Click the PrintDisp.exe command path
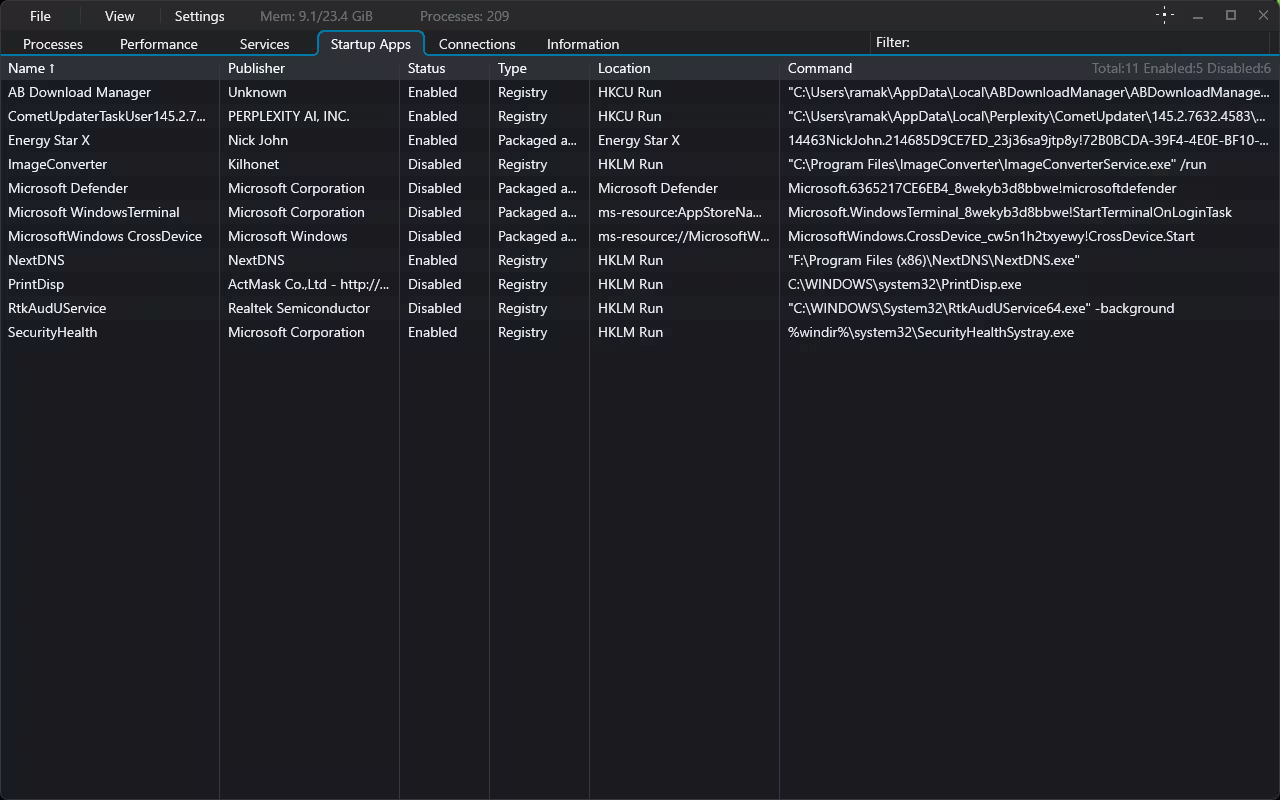1280x800 pixels. pyautogui.click(x=905, y=284)
